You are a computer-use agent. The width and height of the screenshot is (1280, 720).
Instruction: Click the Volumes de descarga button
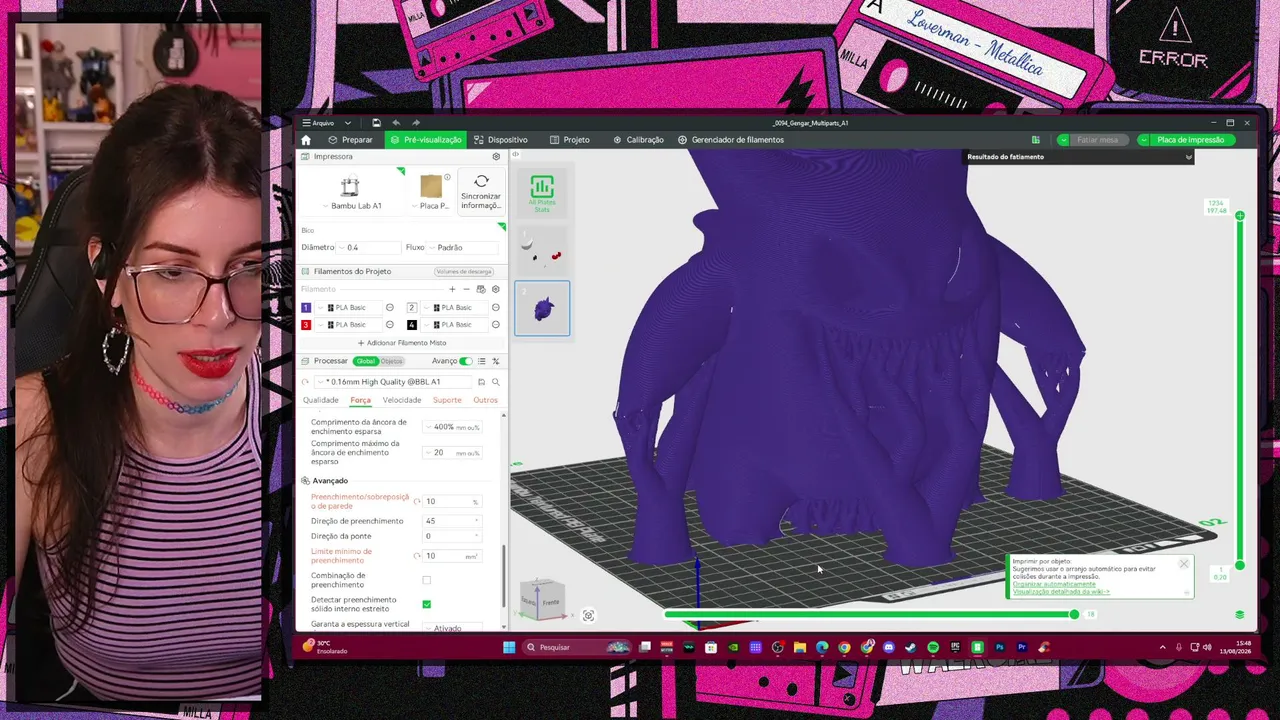click(464, 272)
